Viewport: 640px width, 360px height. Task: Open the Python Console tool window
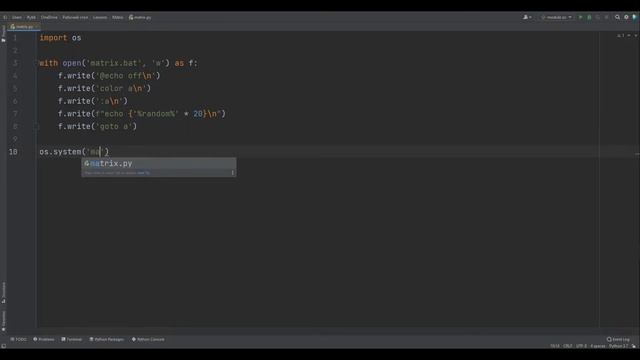click(148, 339)
